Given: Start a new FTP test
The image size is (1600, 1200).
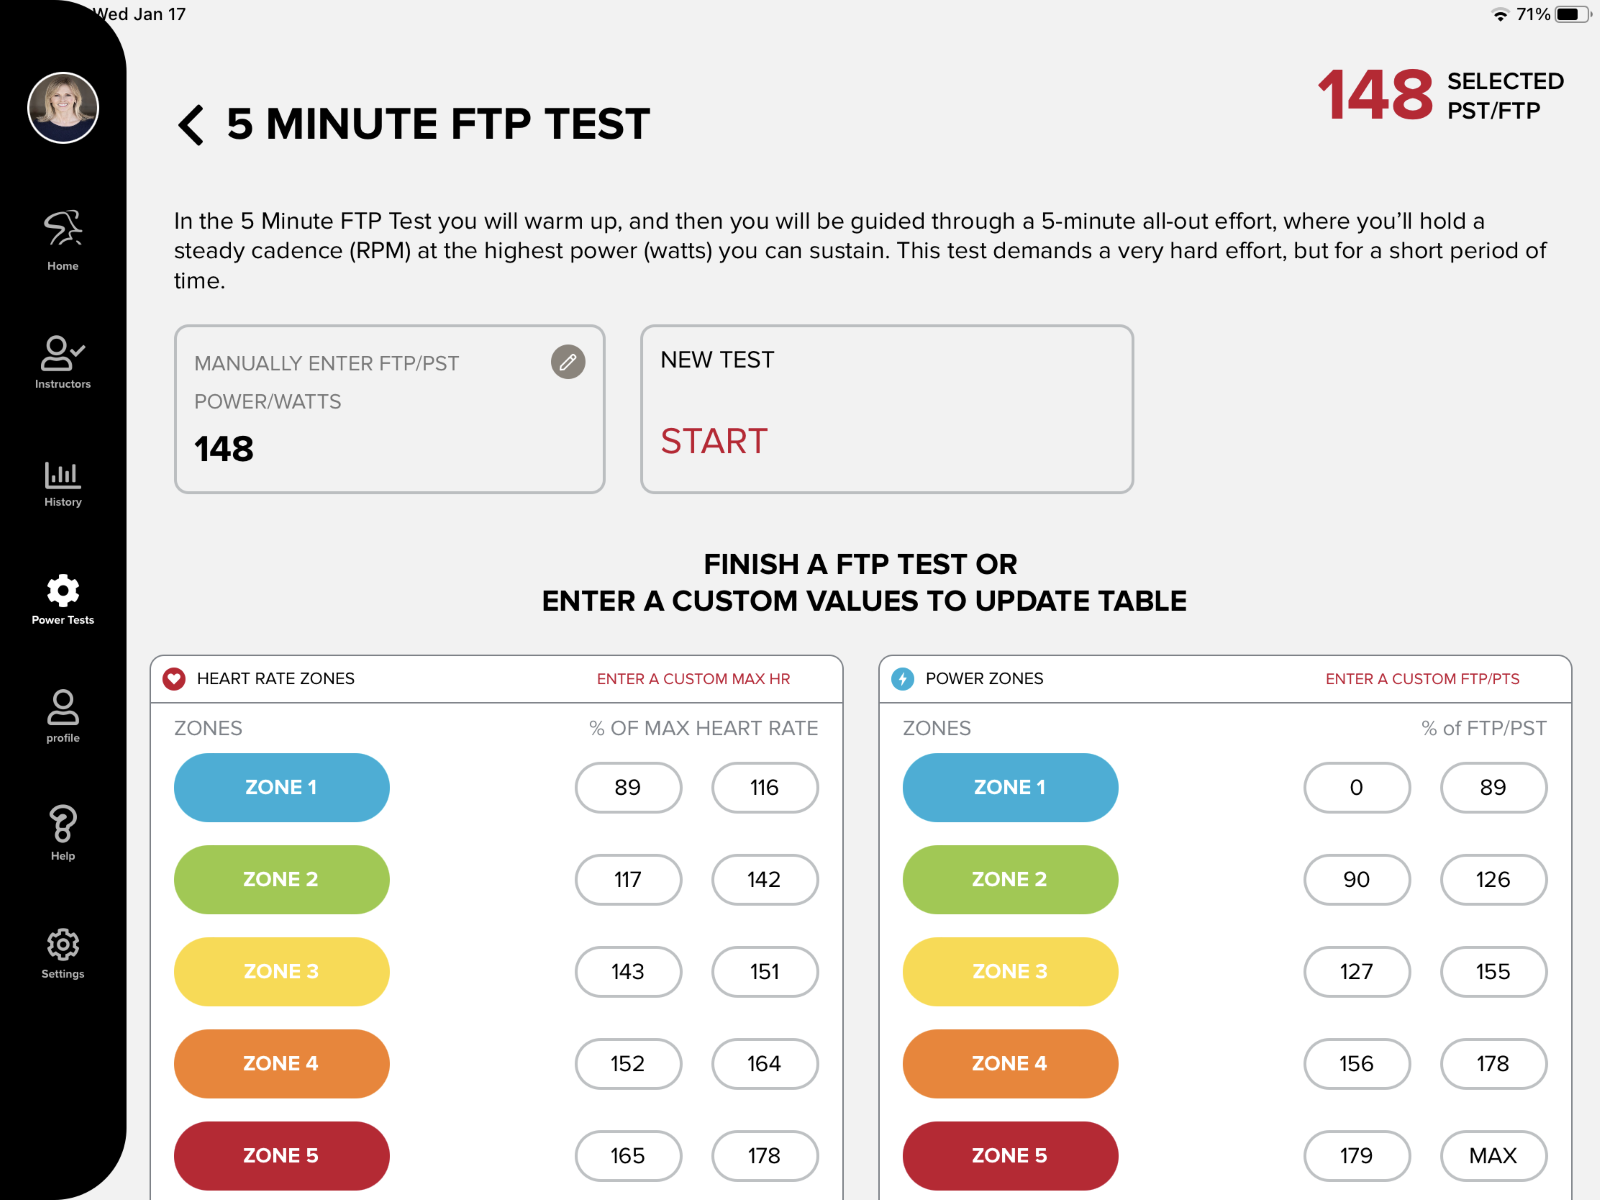Looking at the screenshot, I should (x=714, y=441).
